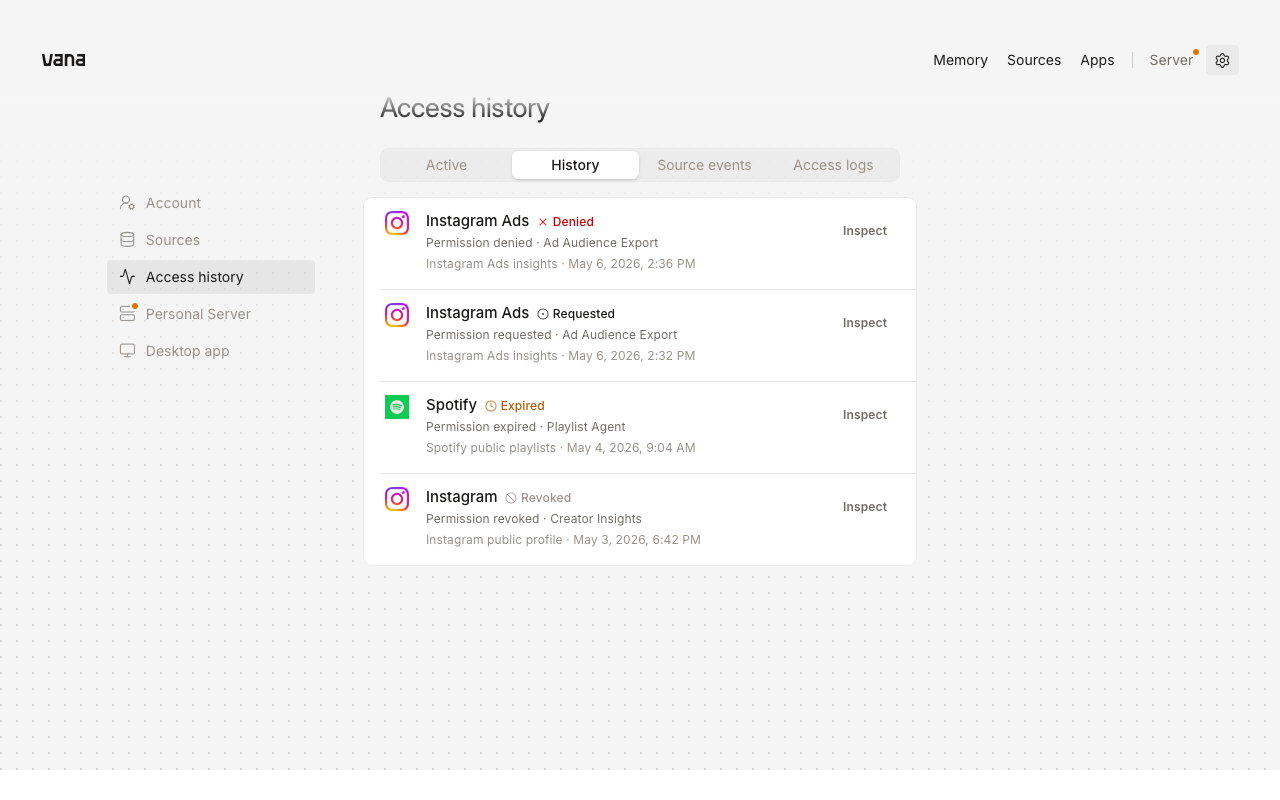
Task: Select the History tab
Action: pos(575,165)
